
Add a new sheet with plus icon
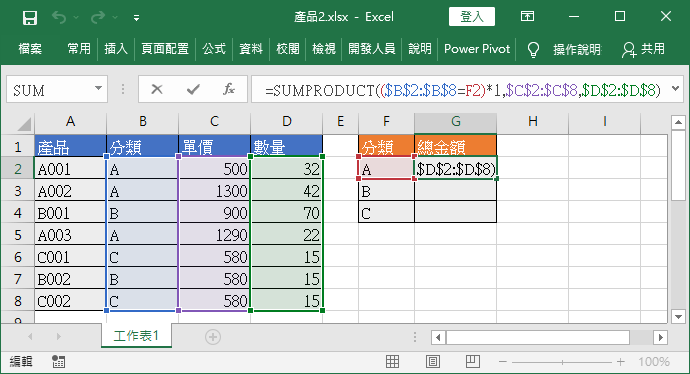pos(213,337)
